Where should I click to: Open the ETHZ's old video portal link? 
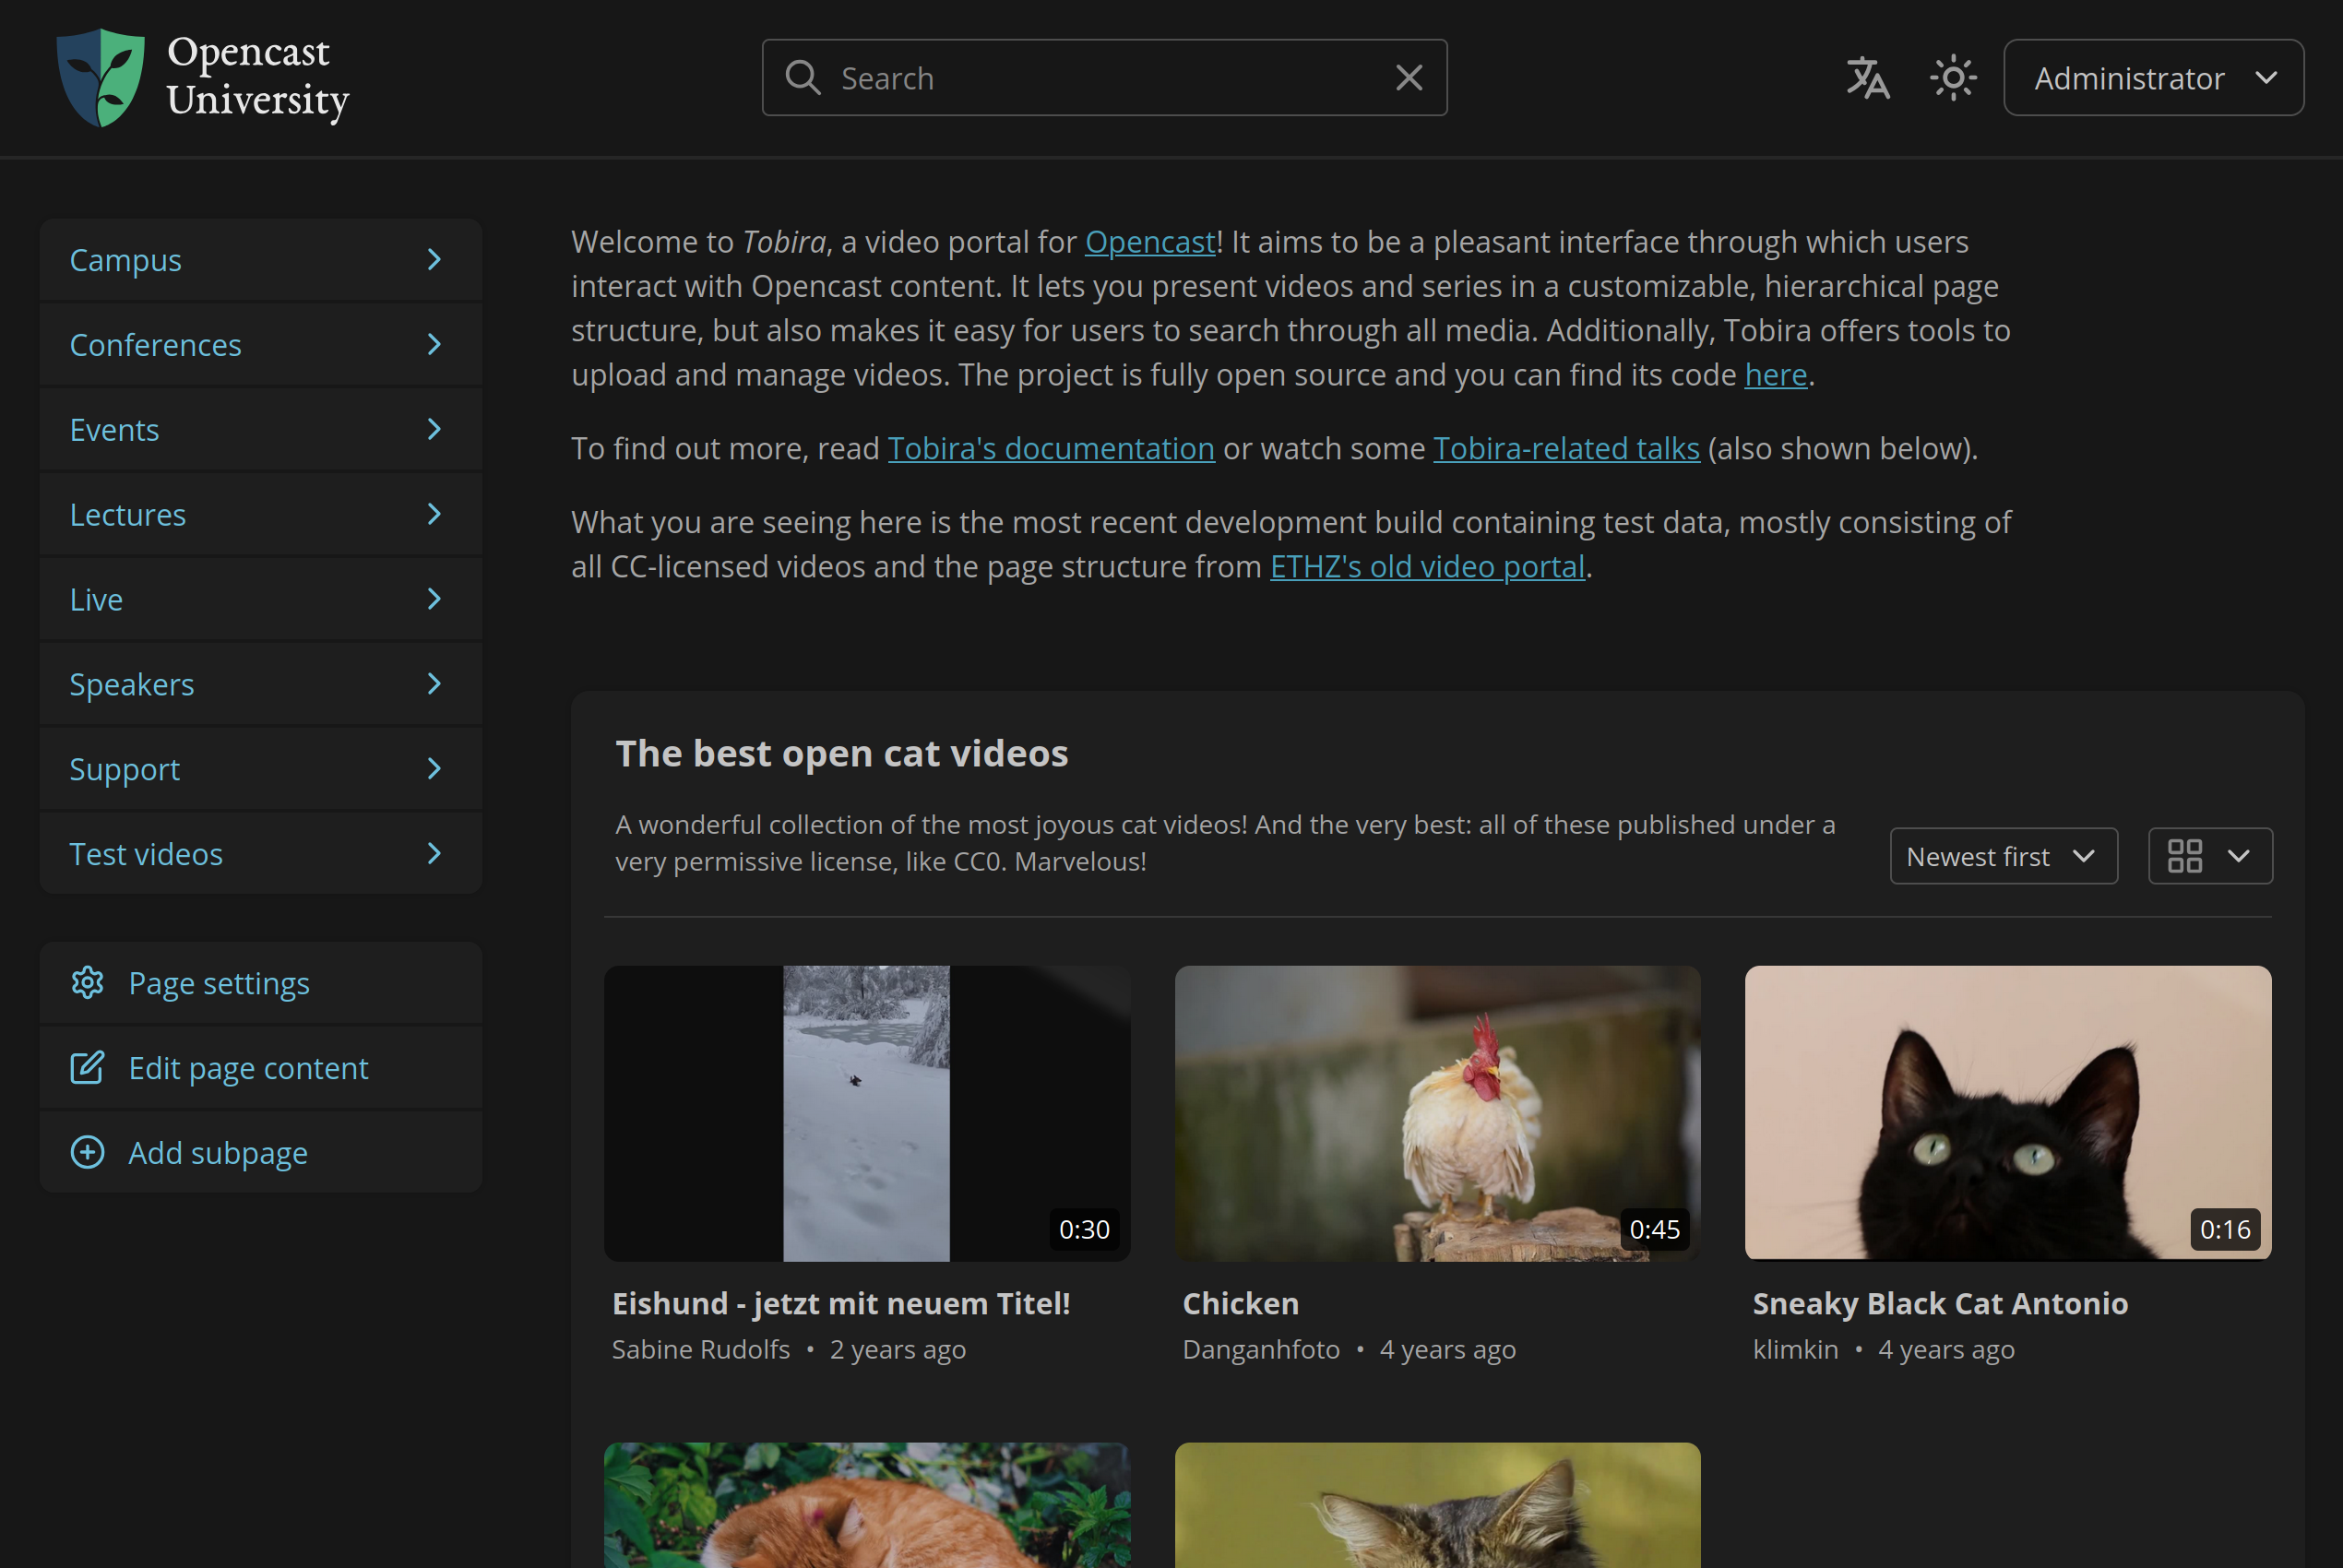click(x=1427, y=567)
